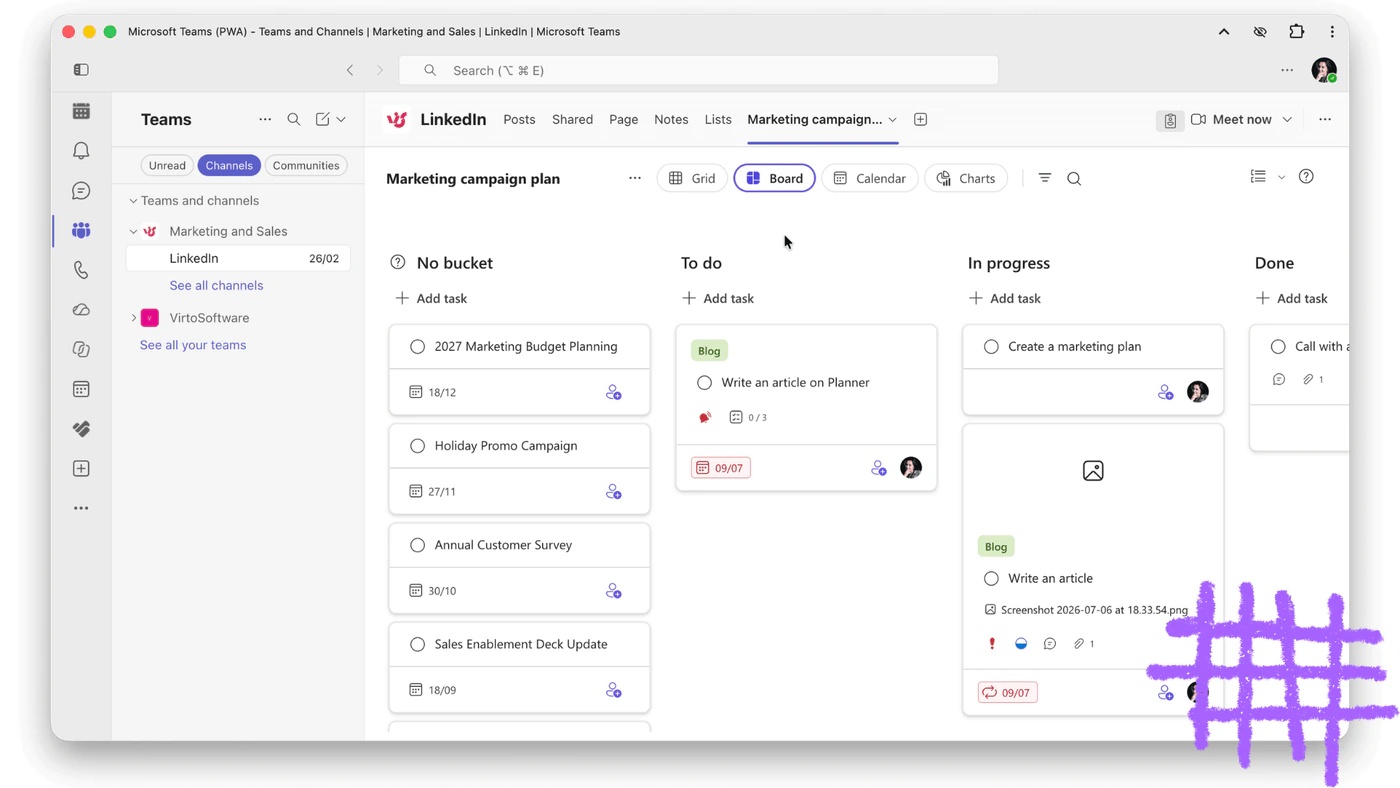
Task: Open Apps plus icon in left rail
Action: tap(81, 469)
